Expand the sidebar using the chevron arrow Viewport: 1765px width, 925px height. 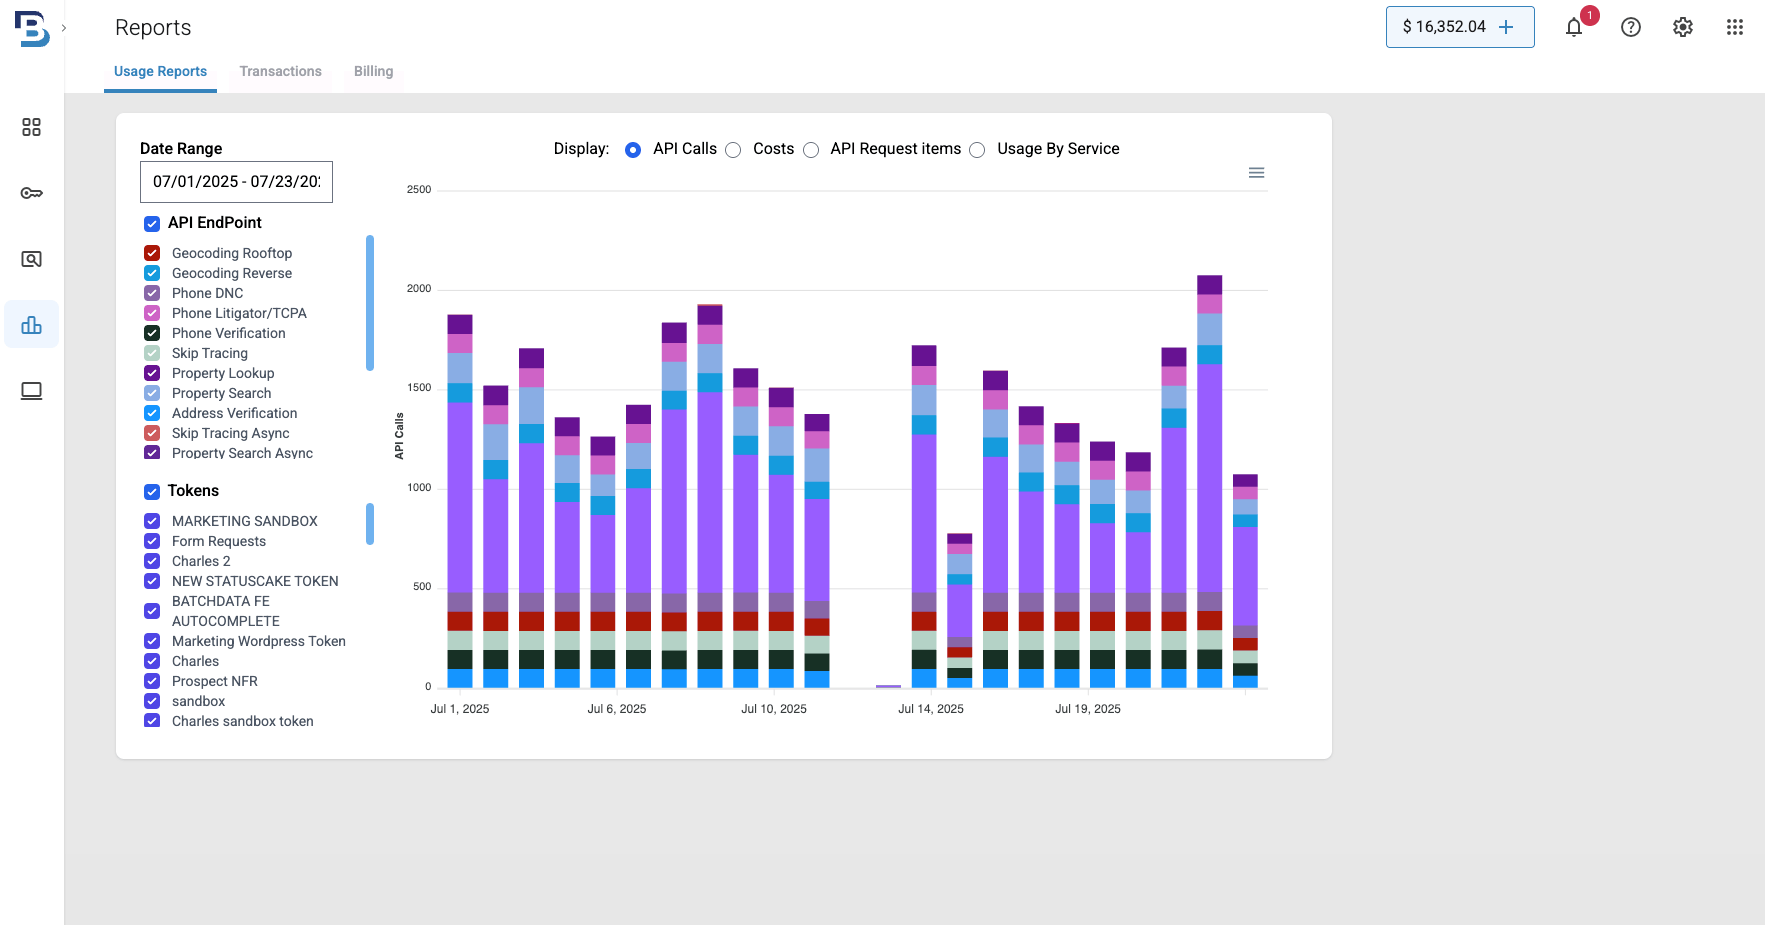(x=64, y=28)
